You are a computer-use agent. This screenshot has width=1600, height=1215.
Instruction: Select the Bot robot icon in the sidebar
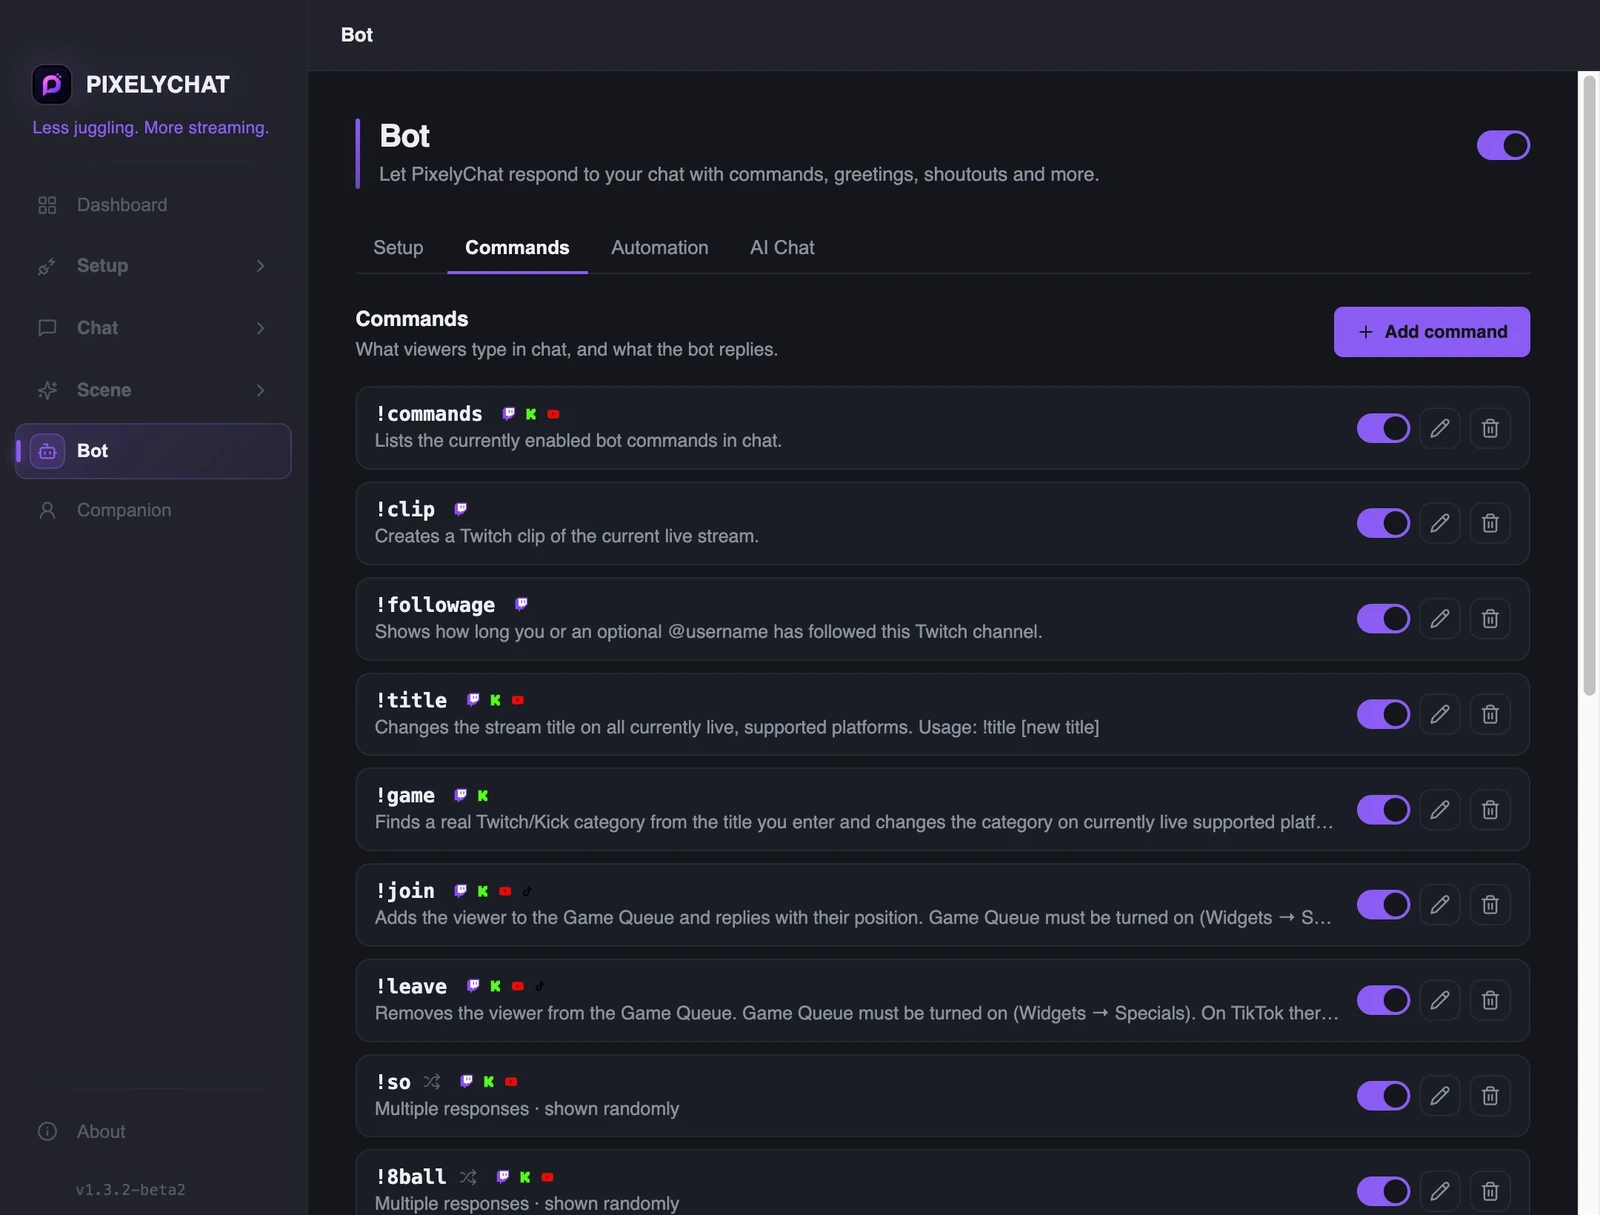click(x=47, y=451)
